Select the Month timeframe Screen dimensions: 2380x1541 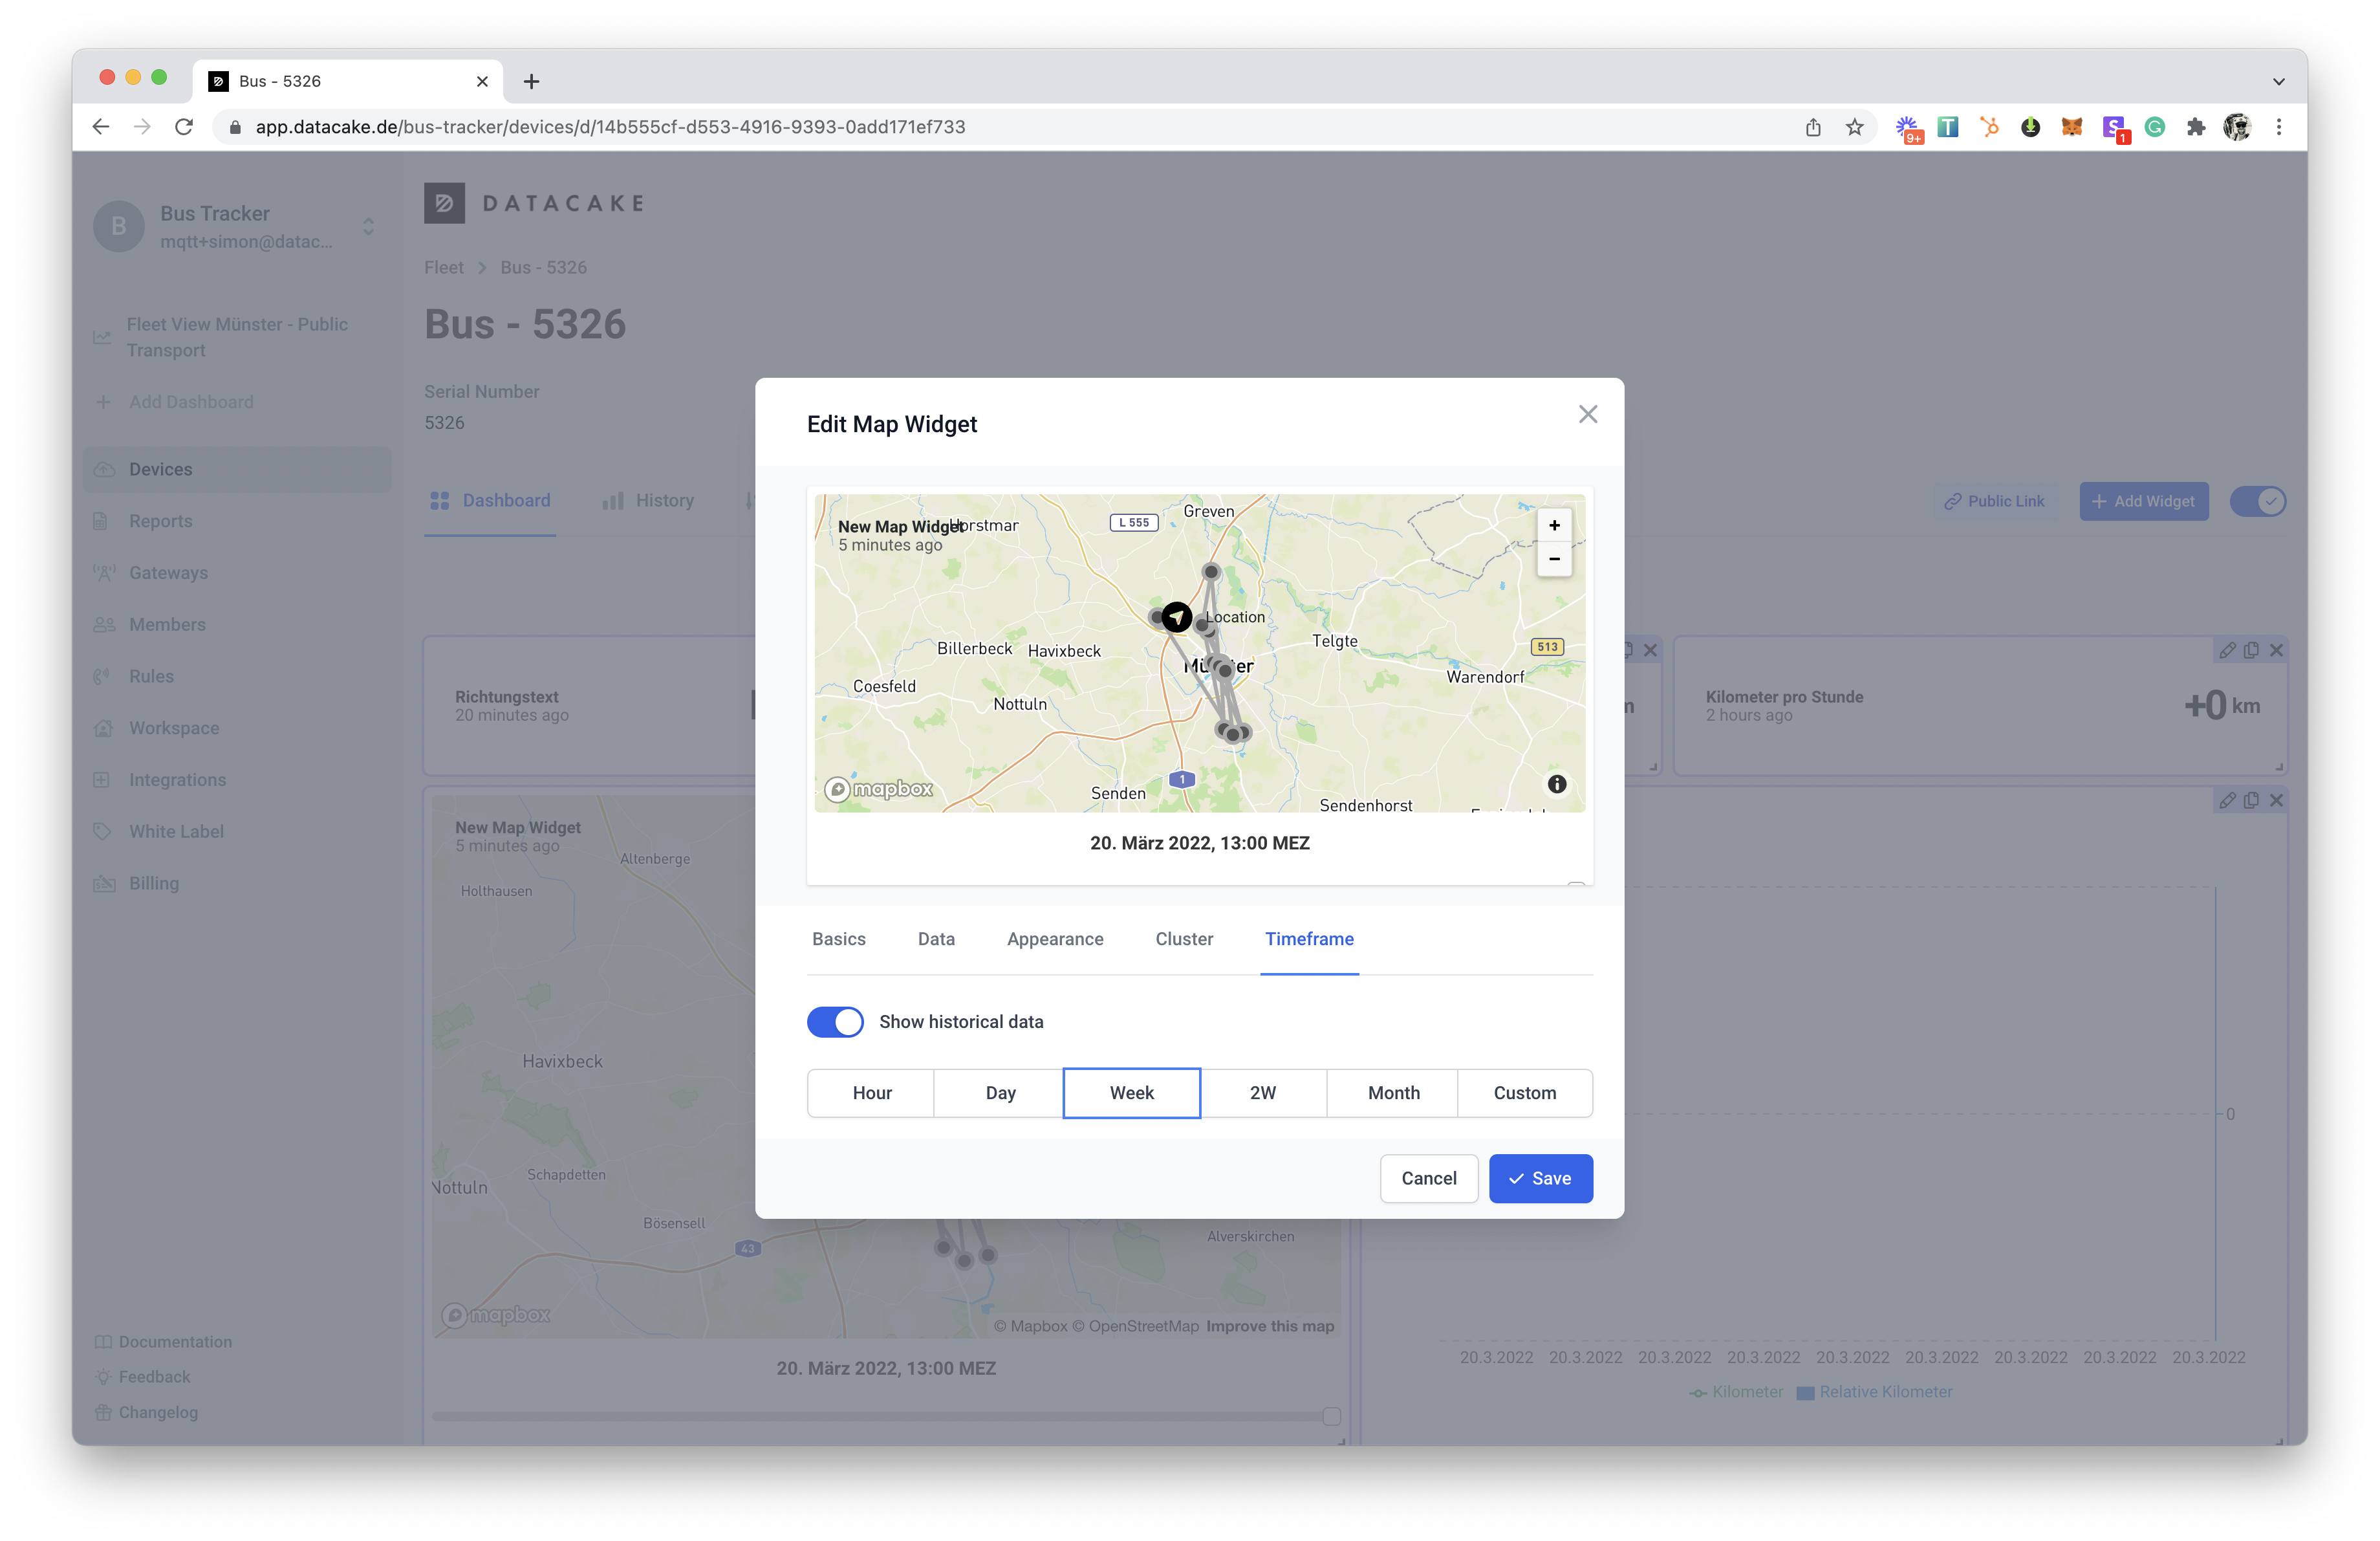point(1392,1092)
